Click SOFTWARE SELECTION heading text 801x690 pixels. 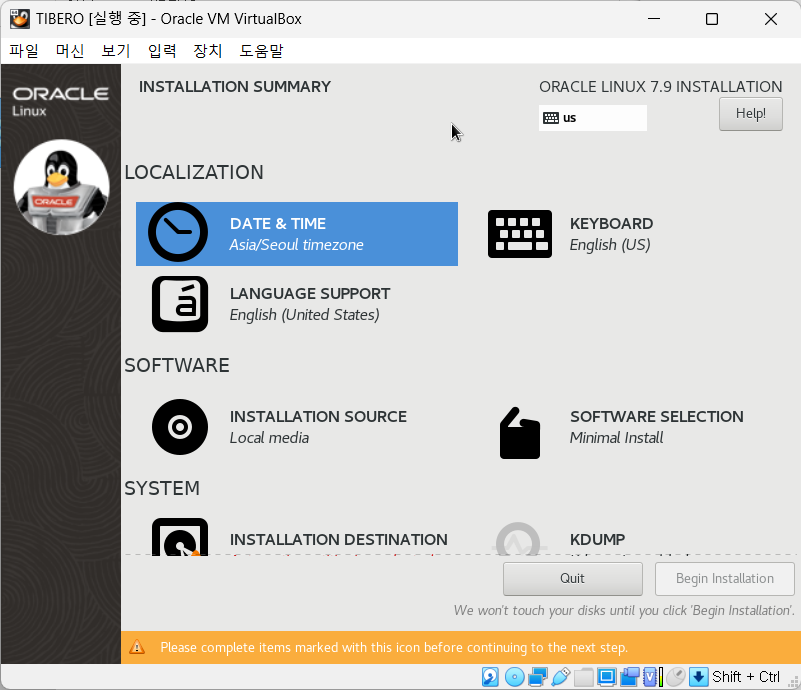coord(657,417)
